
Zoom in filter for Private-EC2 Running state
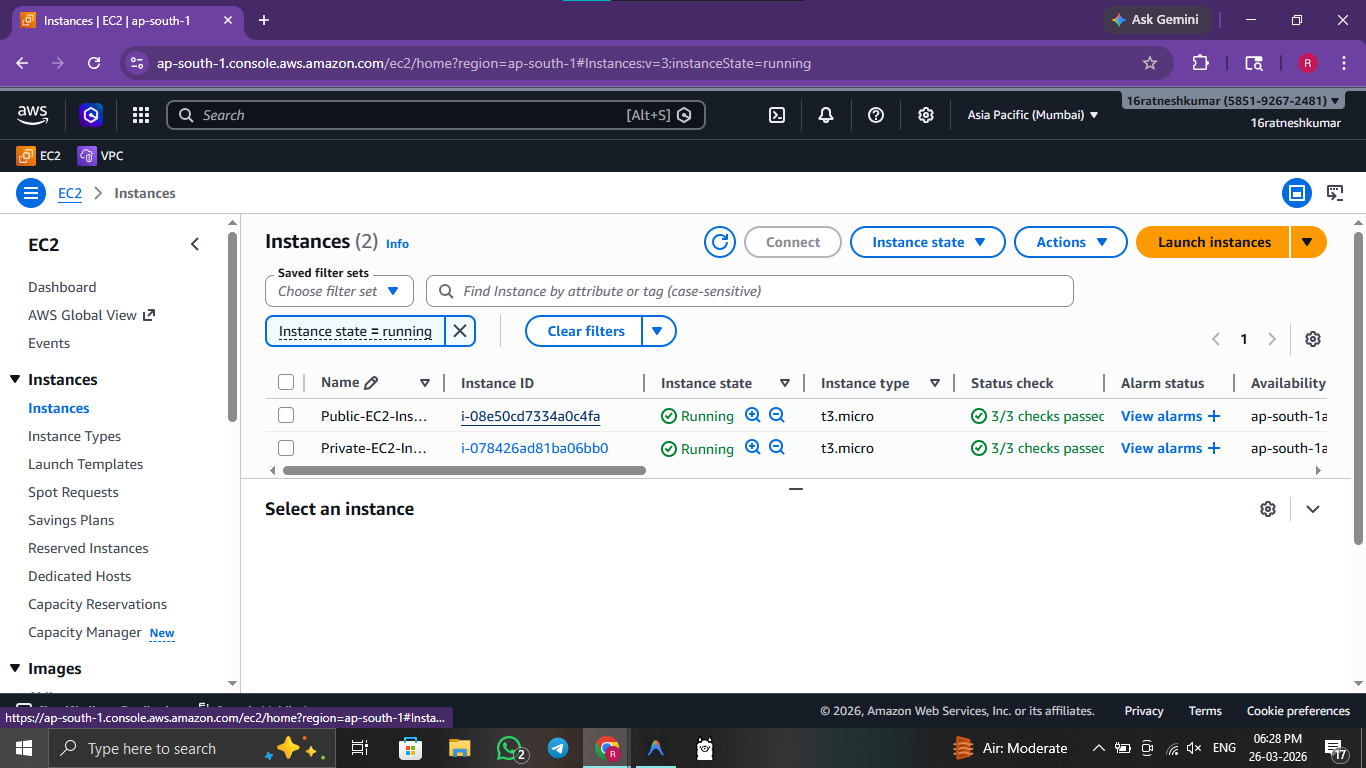753,448
